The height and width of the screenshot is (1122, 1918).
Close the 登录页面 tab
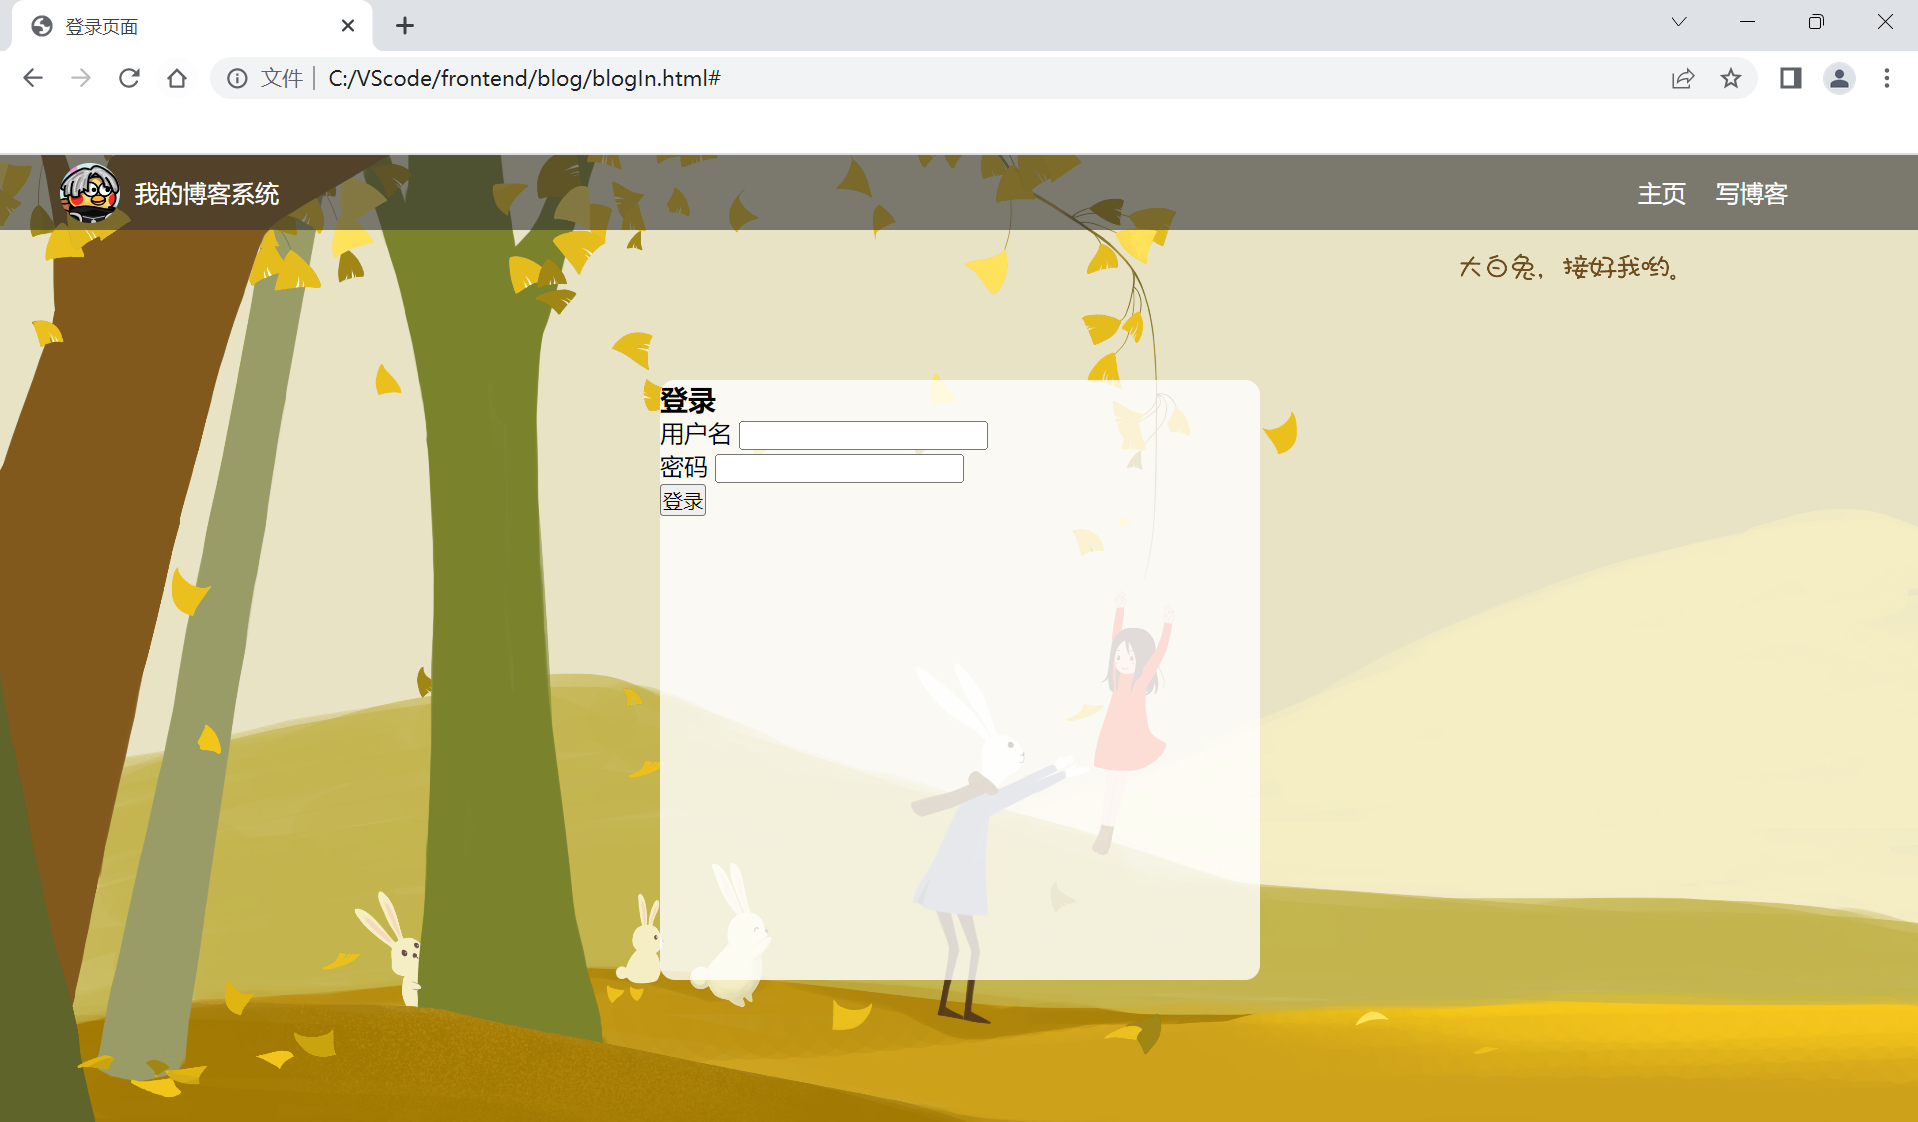[348, 26]
